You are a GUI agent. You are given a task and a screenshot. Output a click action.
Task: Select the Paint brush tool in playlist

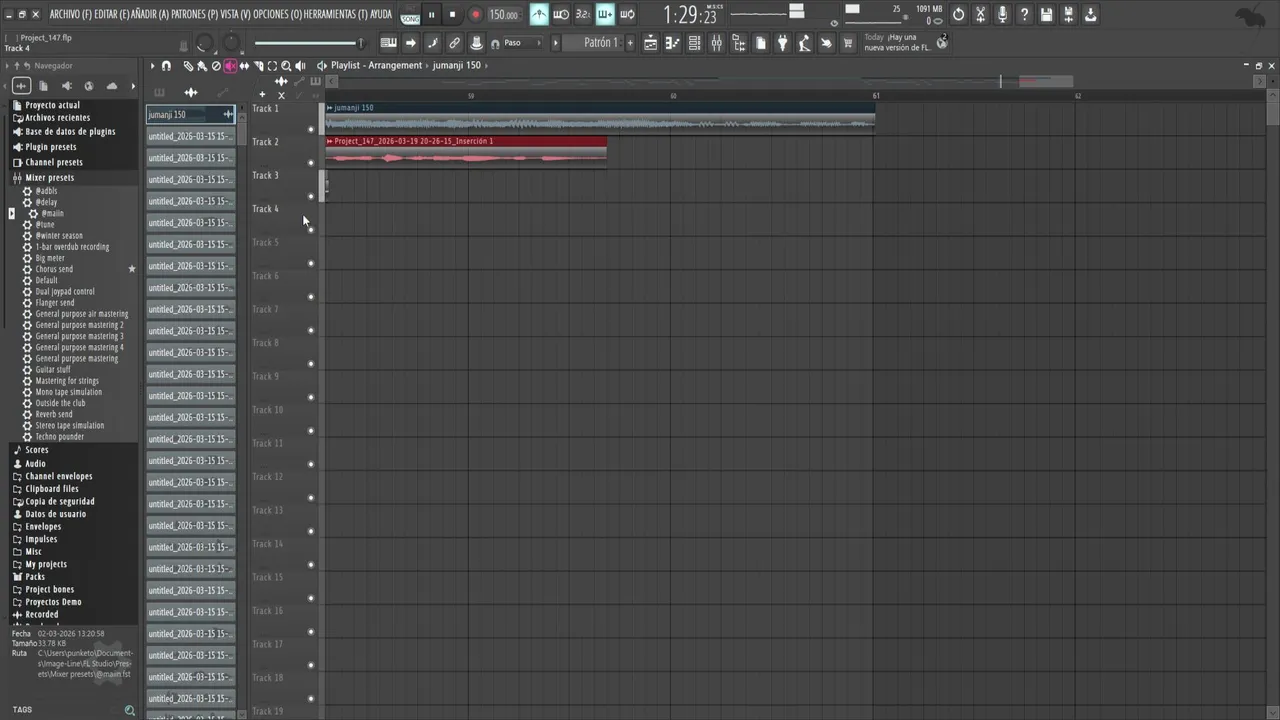tap(201, 66)
